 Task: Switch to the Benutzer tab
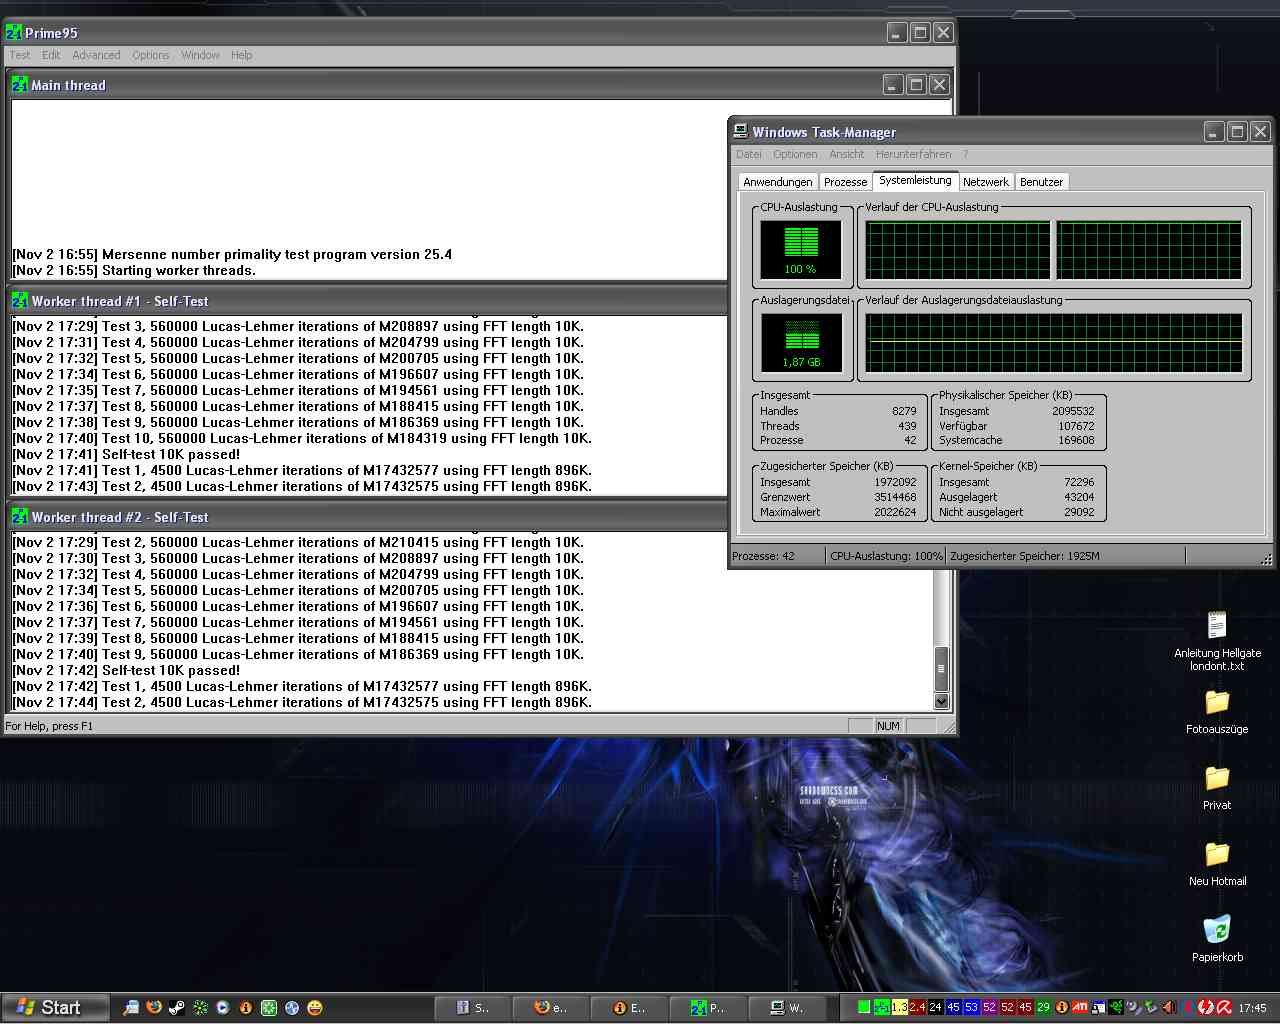pos(1041,182)
